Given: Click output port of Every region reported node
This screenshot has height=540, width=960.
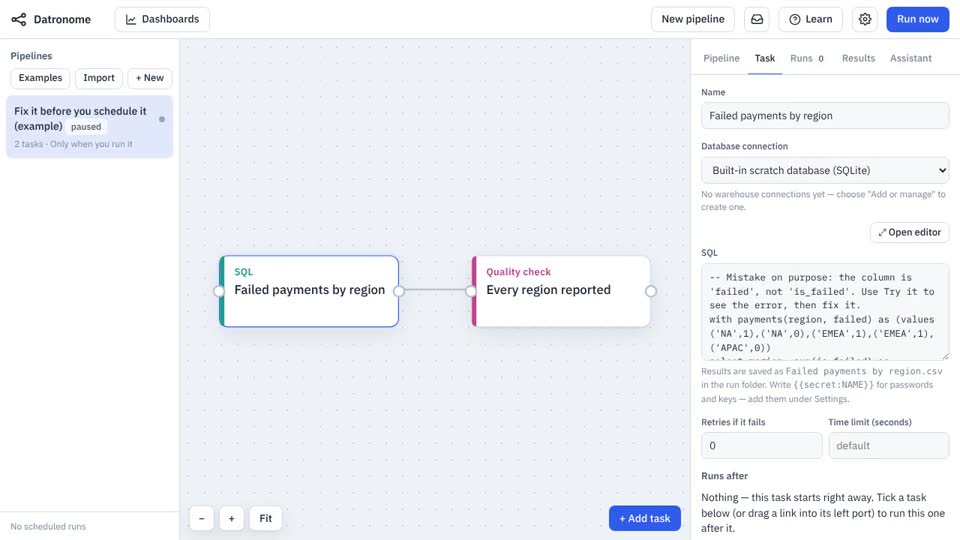Looking at the screenshot, I should 651,291.
